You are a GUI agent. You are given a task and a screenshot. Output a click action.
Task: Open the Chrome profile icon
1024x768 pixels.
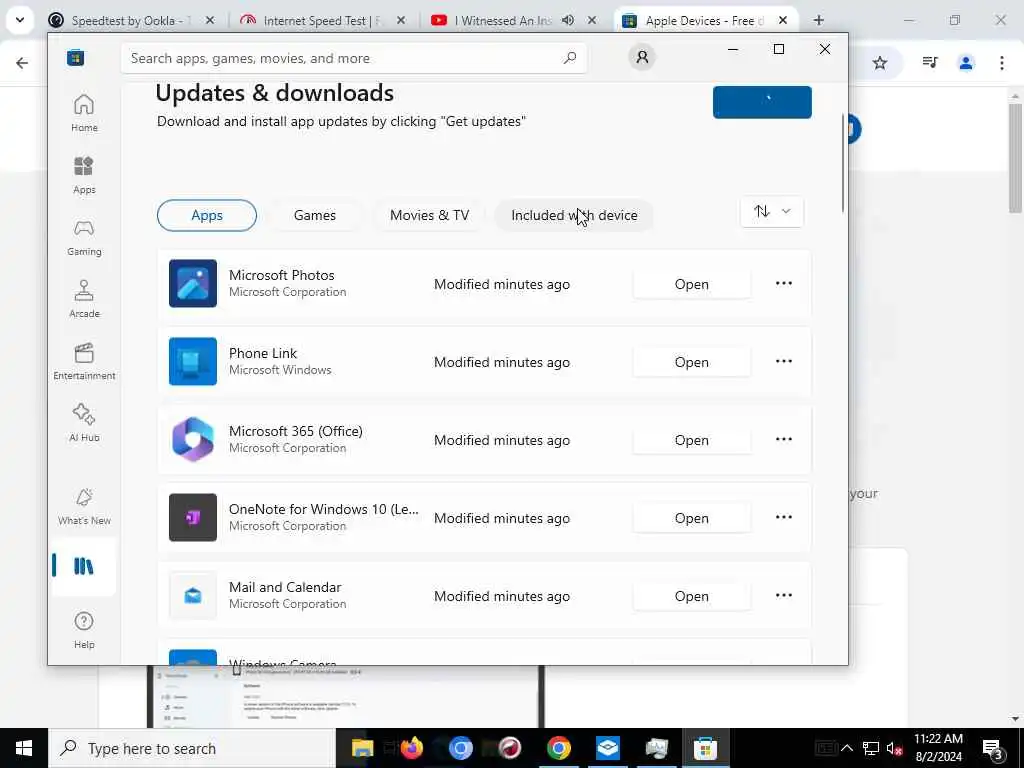(x=966, y=63)
